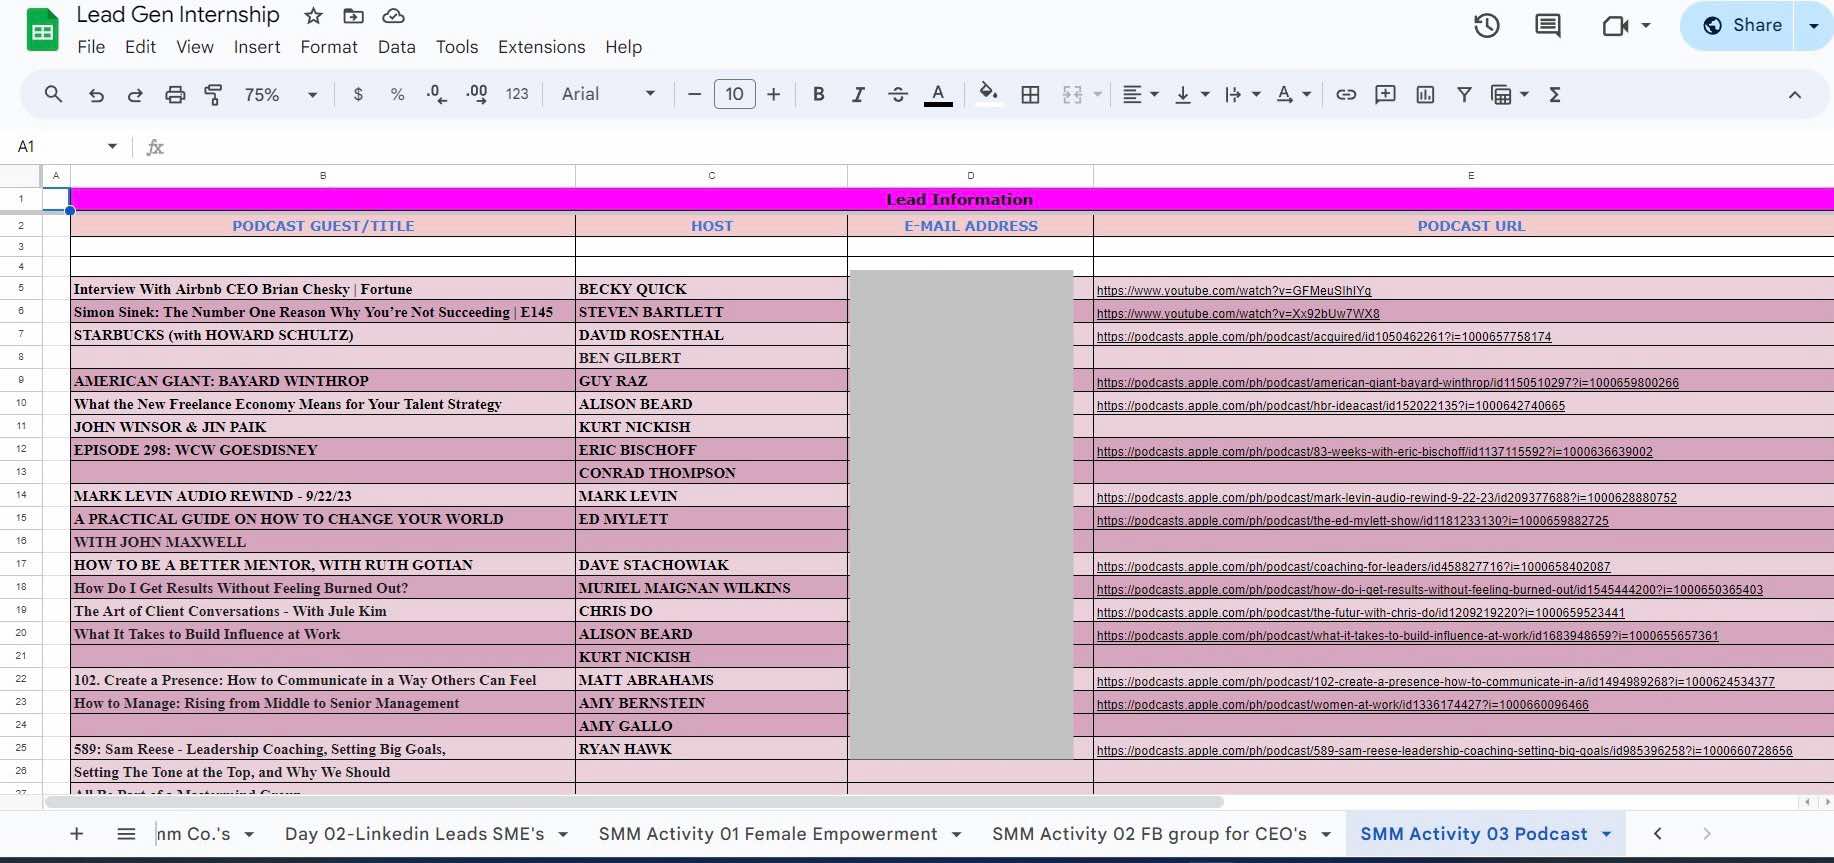Viewport: 1834px width, 863px height.
Task: Expand the Share options arrow
Action: pyautogui.click(x=1814, y=26)
